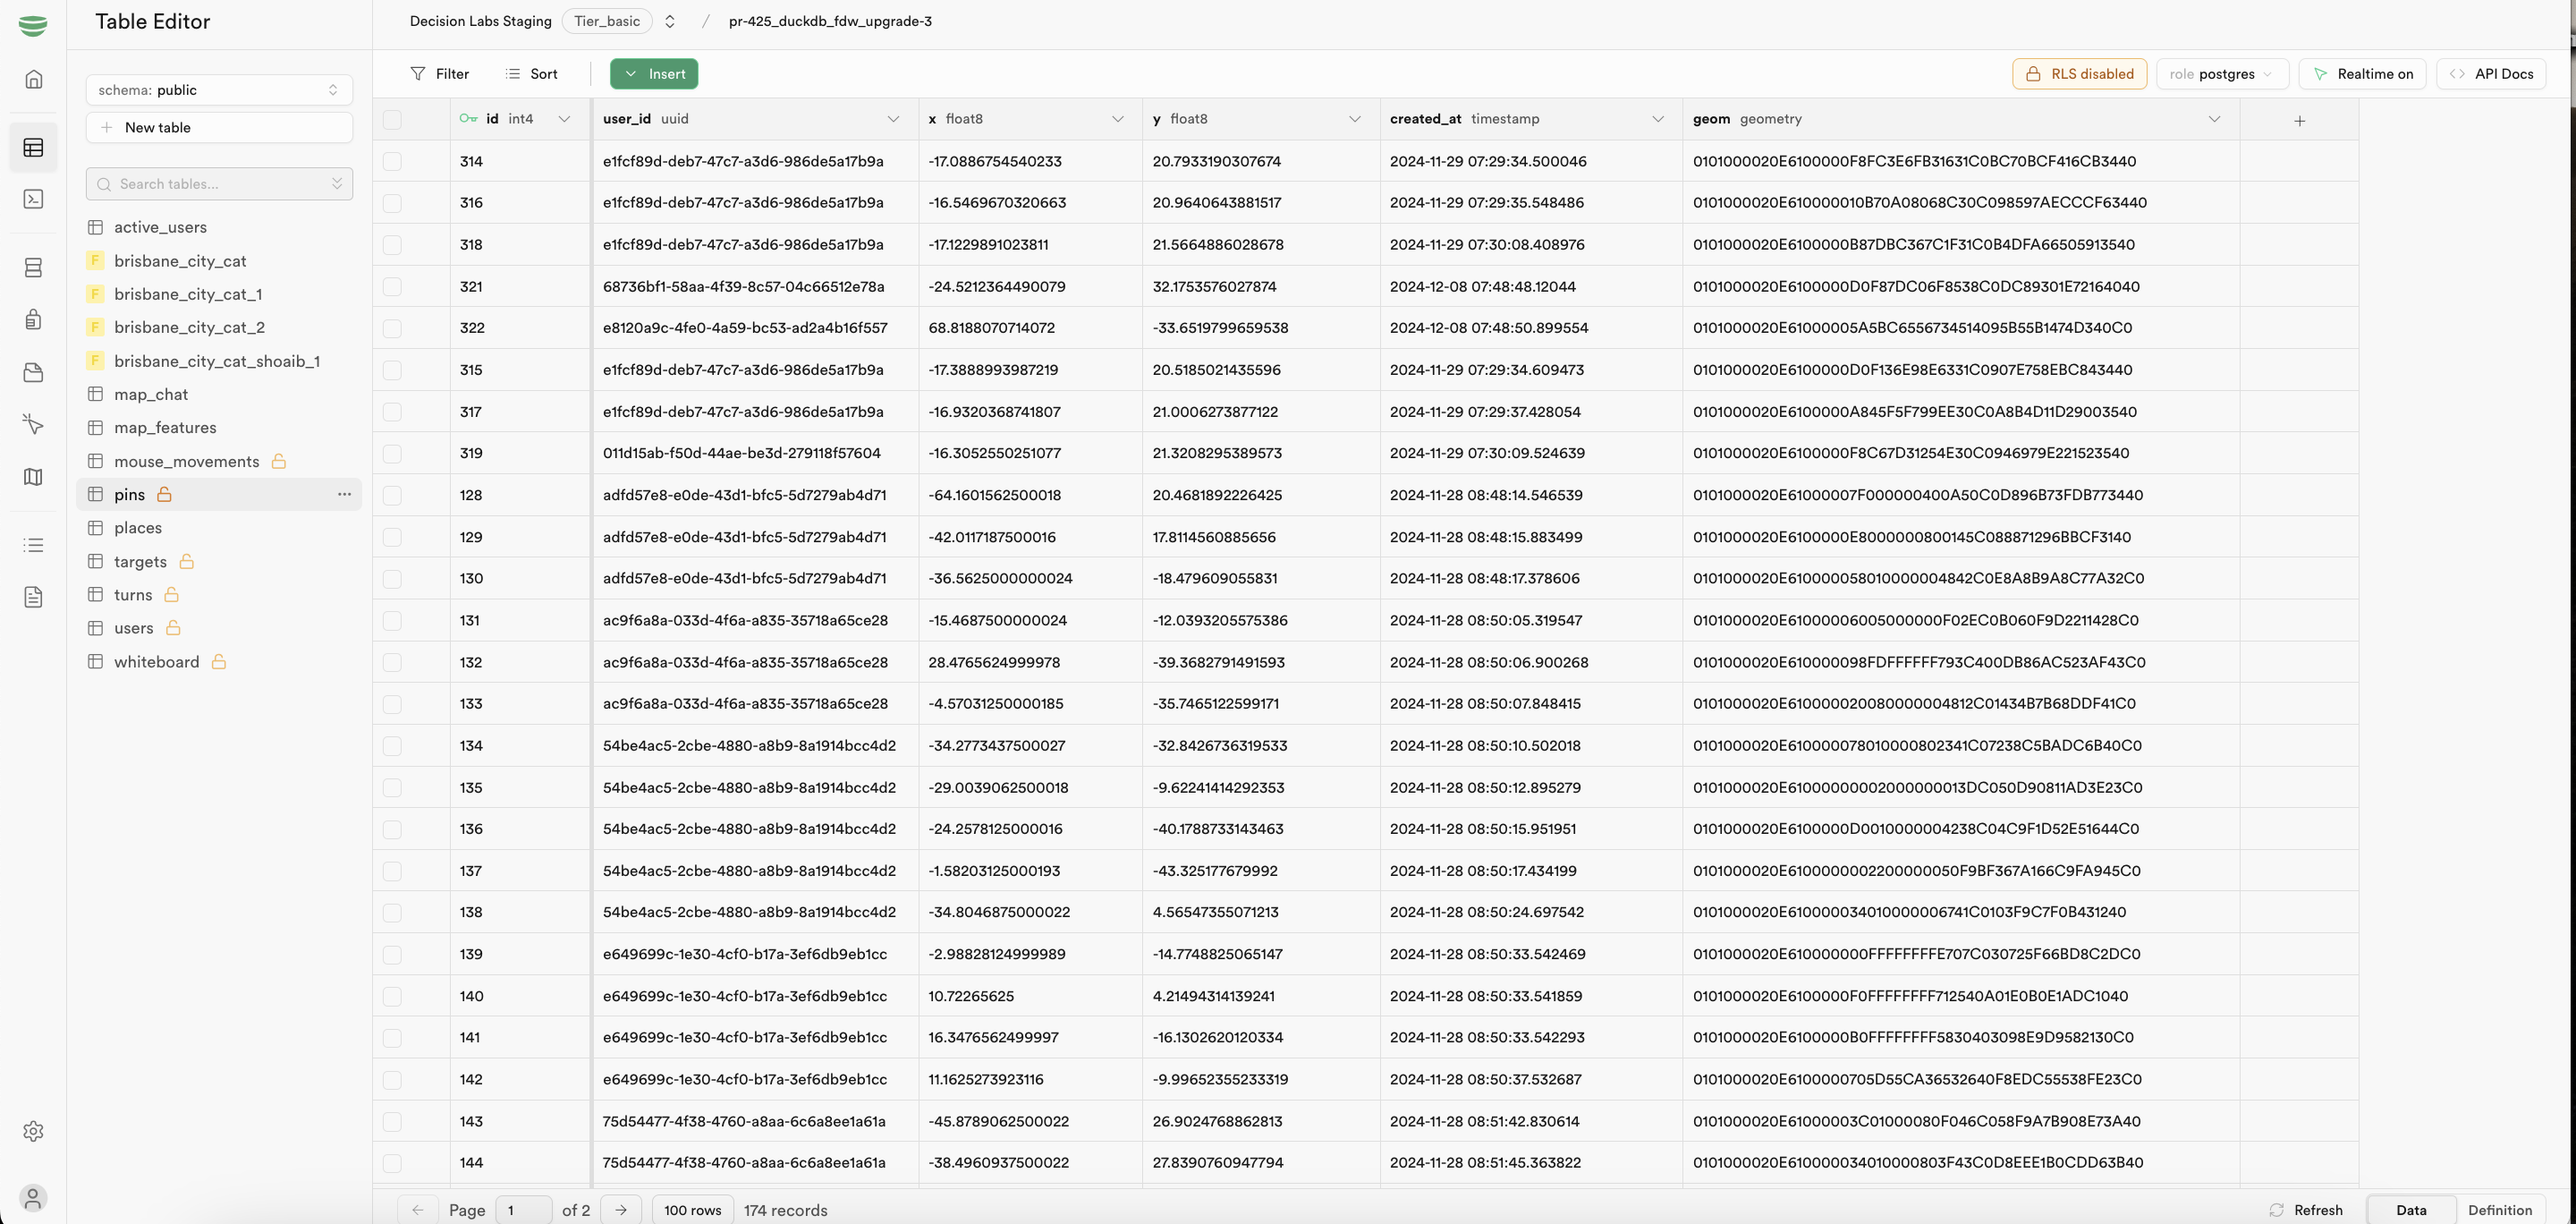The image size is (2576, 1224).
Task: Open the user_id column options dropdown
Action: [893, 119]
